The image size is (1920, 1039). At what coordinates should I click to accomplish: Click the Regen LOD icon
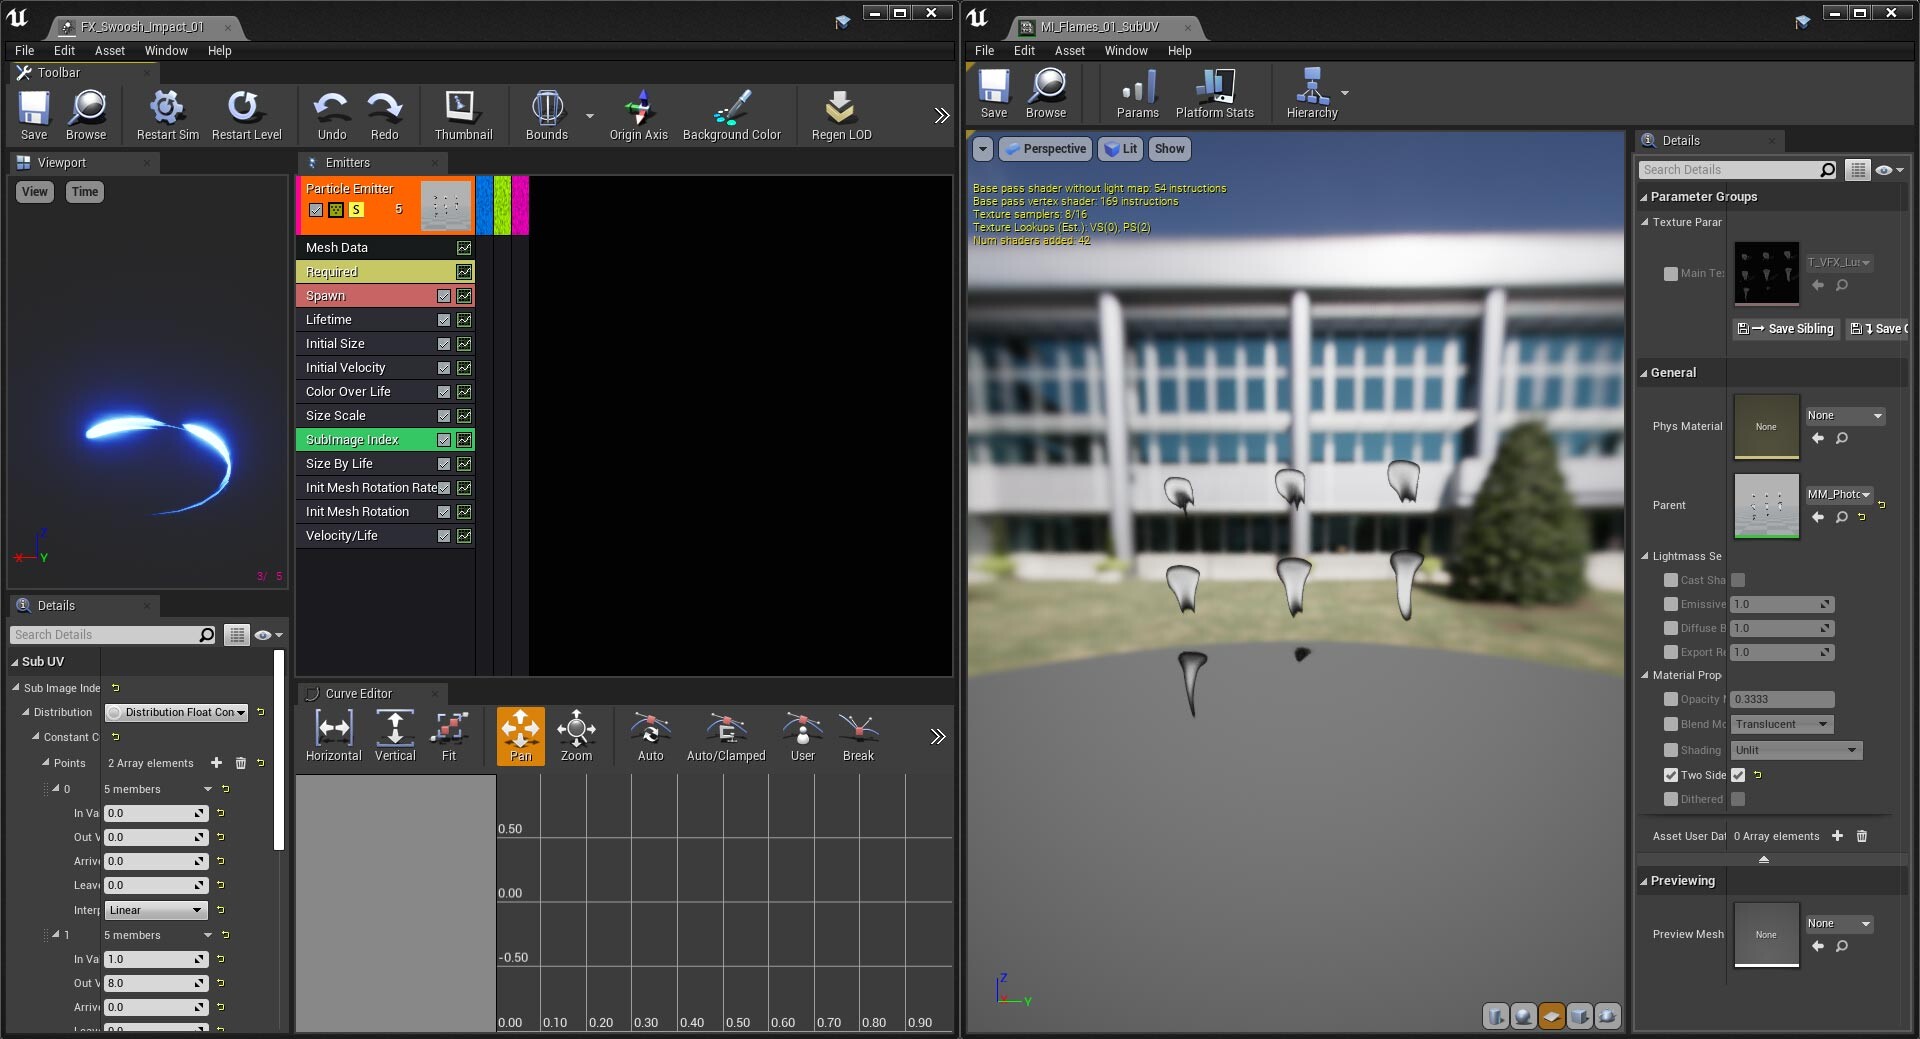[839, 105]
